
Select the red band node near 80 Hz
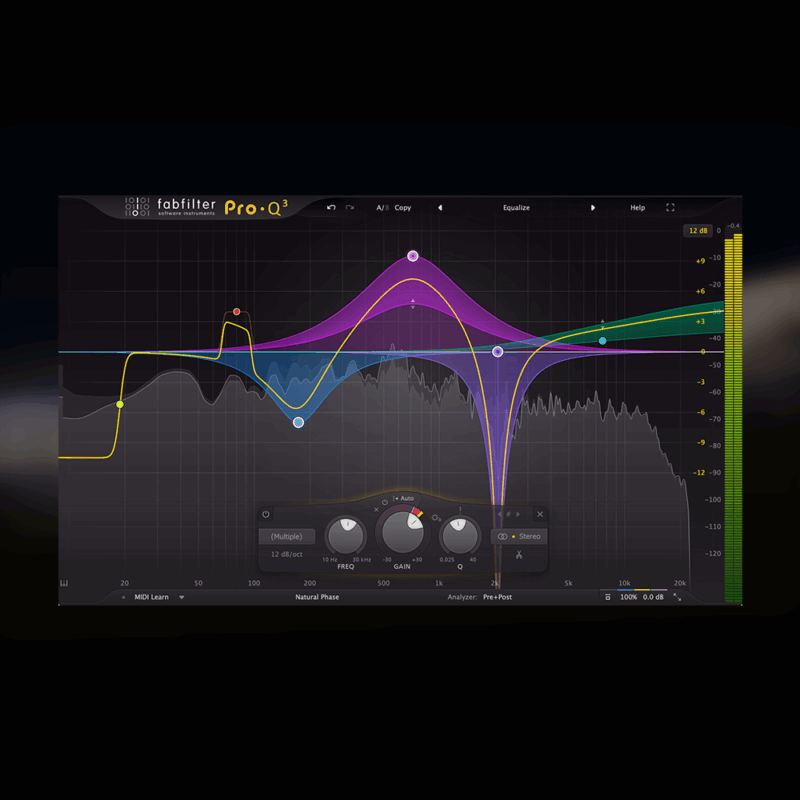pyautogui.click(x=237, y=311)
